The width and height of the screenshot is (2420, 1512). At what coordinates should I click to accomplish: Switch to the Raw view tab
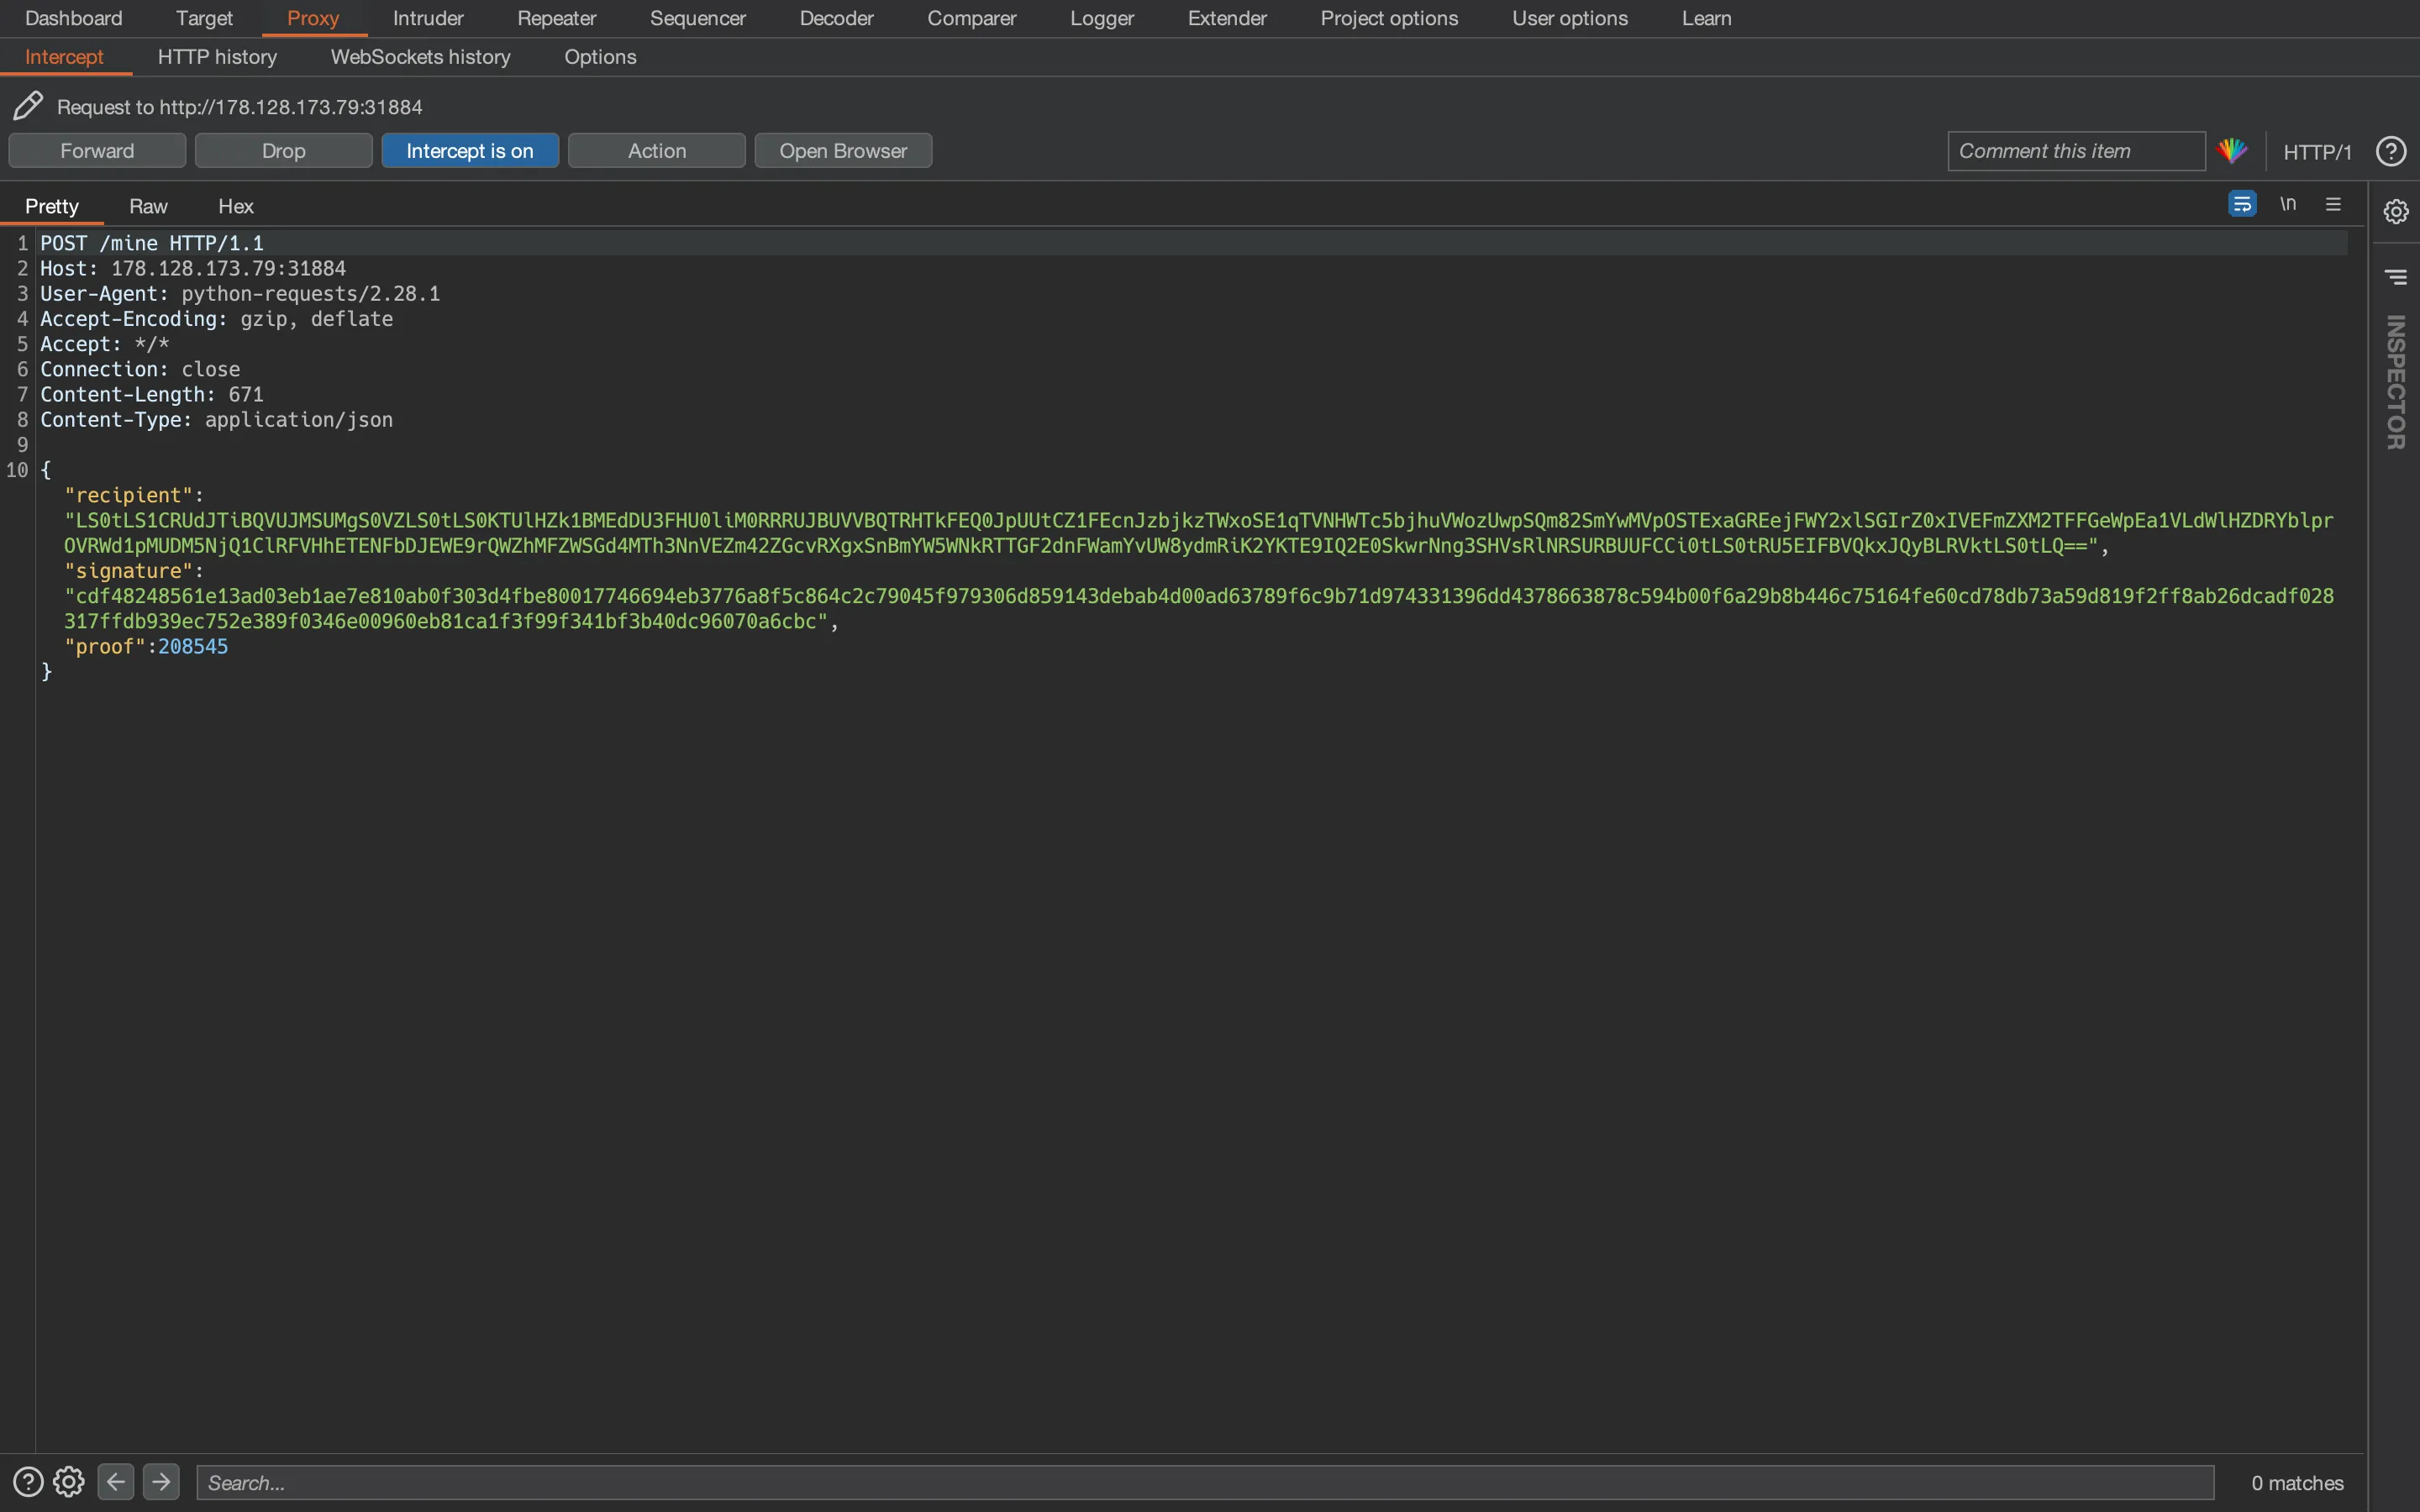click(x=148, y=206)
